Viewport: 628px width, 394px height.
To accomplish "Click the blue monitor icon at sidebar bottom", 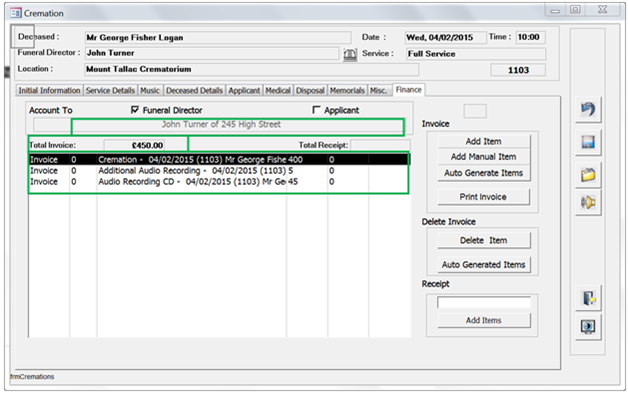I will (588, 327).
